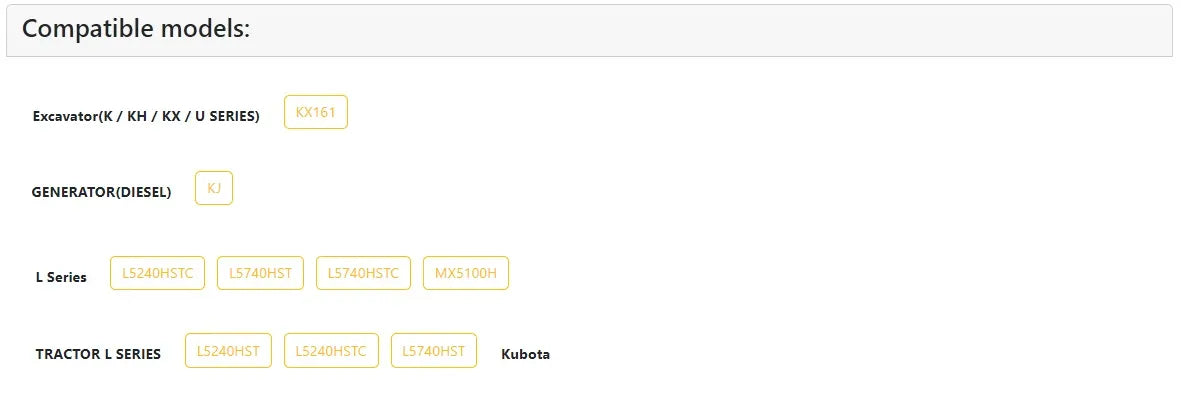
Task: Click the TRACTOR L SERIES category label
Action: click(98, 355)
